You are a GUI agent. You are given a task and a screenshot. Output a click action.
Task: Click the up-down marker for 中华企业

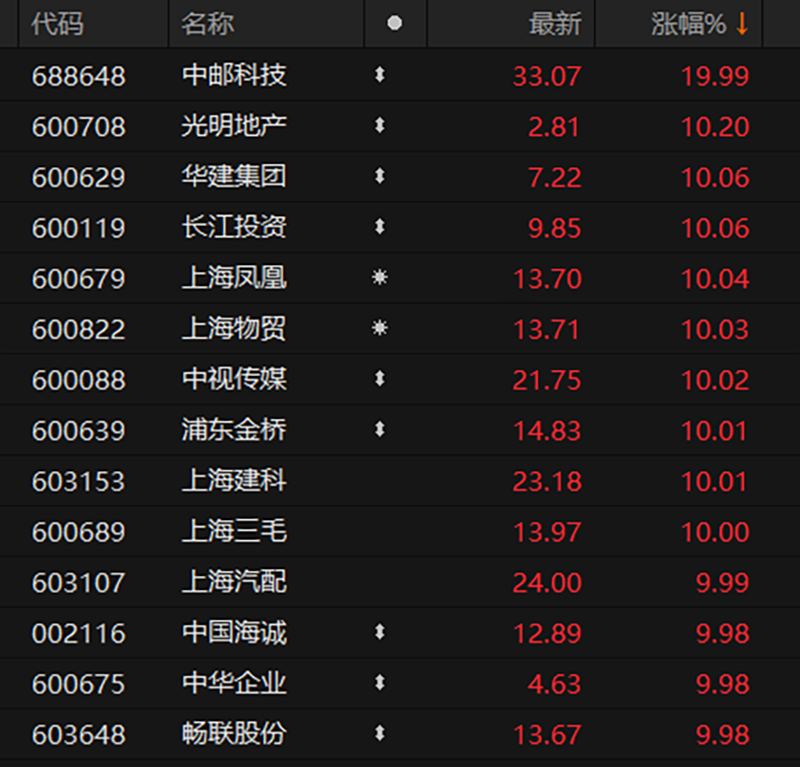pos(380,683)
